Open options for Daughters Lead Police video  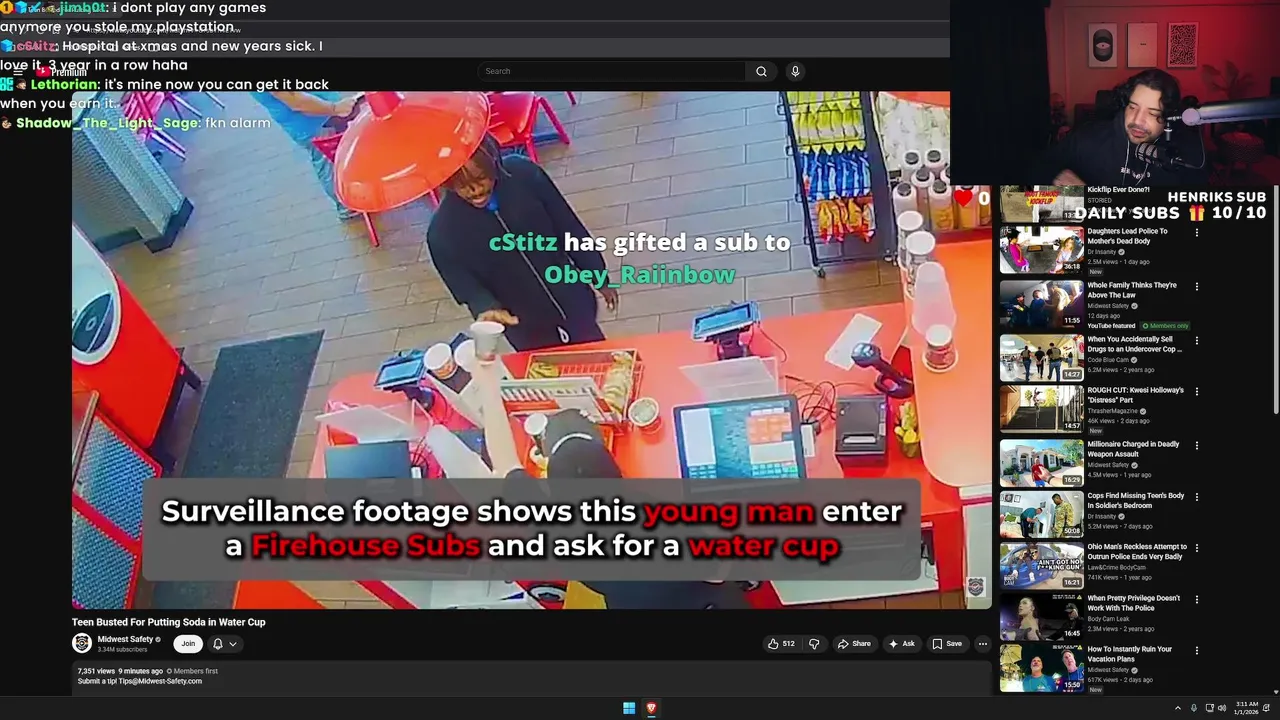click(1196, 233)
